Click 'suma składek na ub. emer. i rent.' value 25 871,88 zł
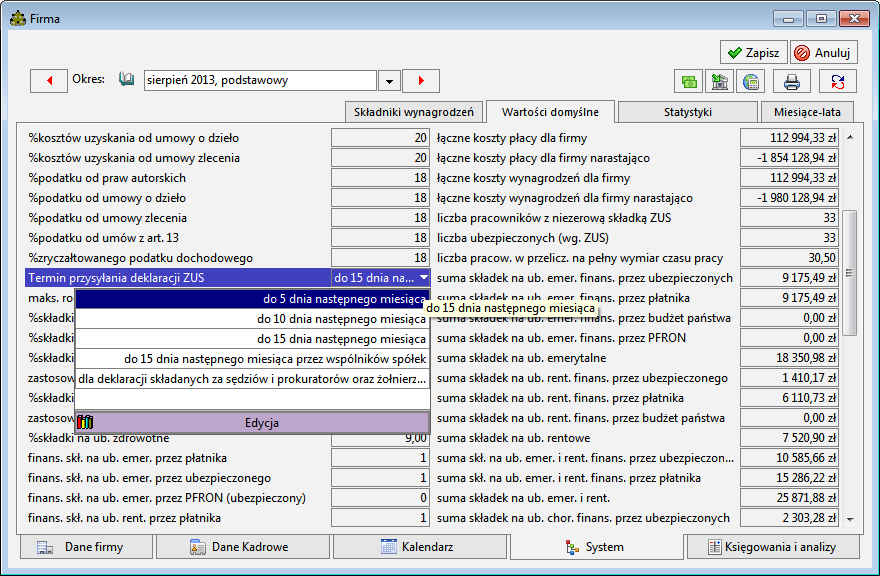Screen dimensions: 880x576 pyautogui.click(x=789, y=497)
